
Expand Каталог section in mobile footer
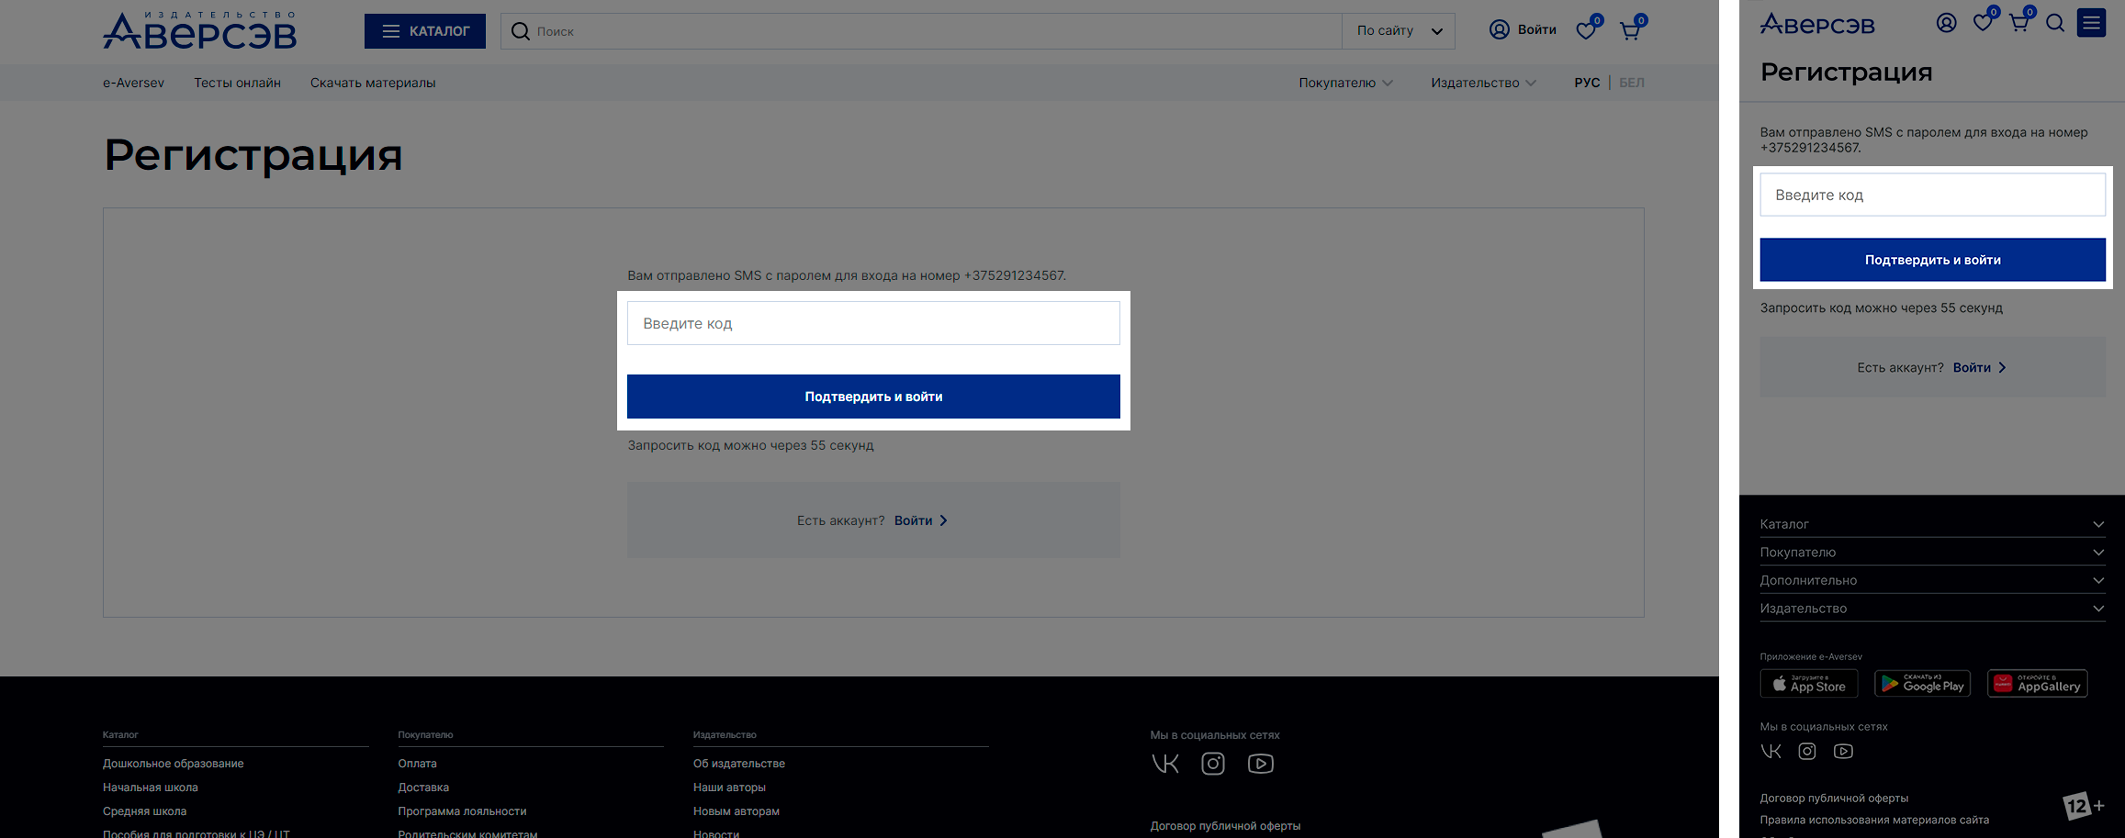(x=1932, y=524)
